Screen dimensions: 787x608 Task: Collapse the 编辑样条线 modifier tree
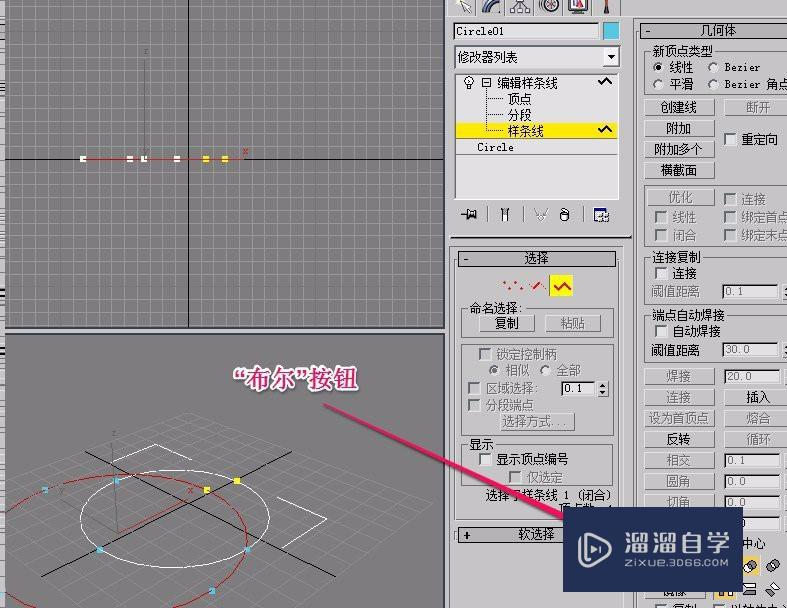click(x=486, y=83)
